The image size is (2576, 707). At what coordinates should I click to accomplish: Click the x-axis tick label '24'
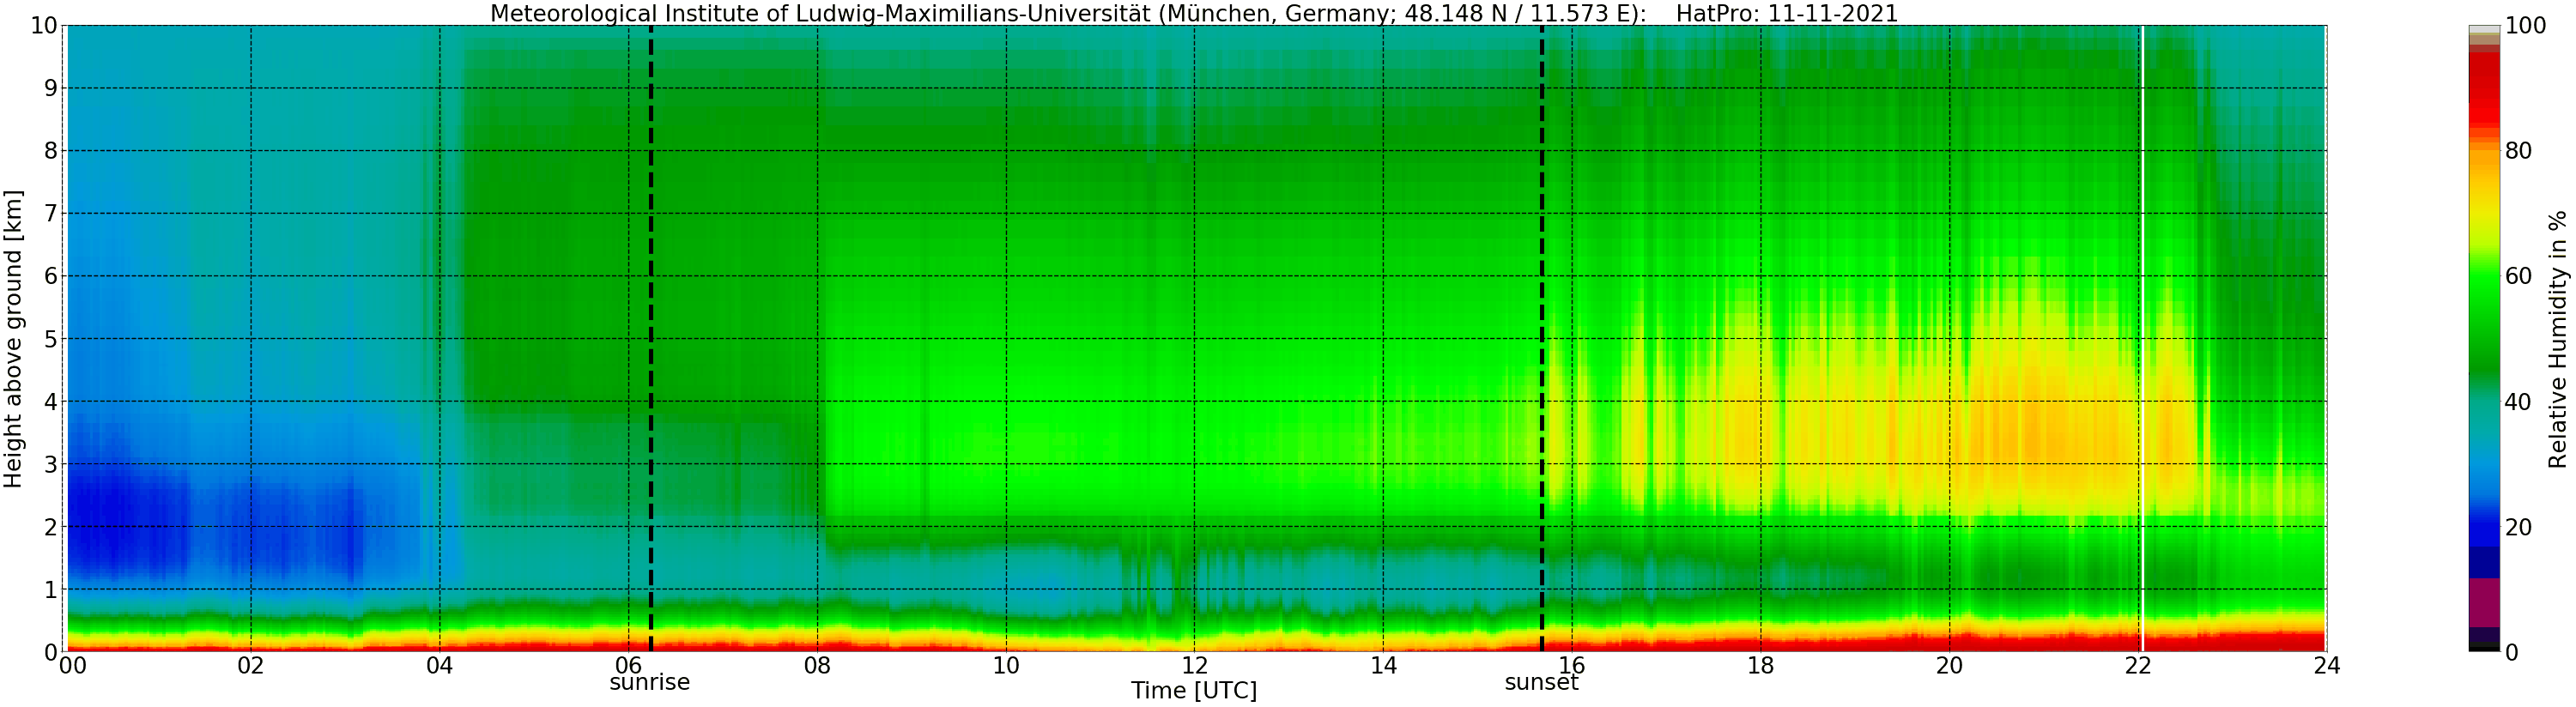(2326, 666)
